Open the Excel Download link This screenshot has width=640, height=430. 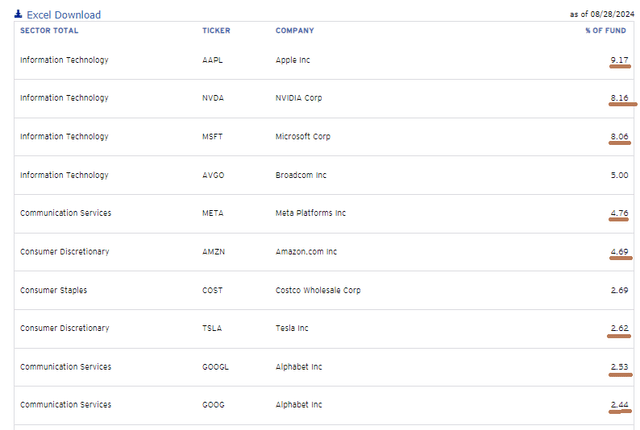(63, 15)
